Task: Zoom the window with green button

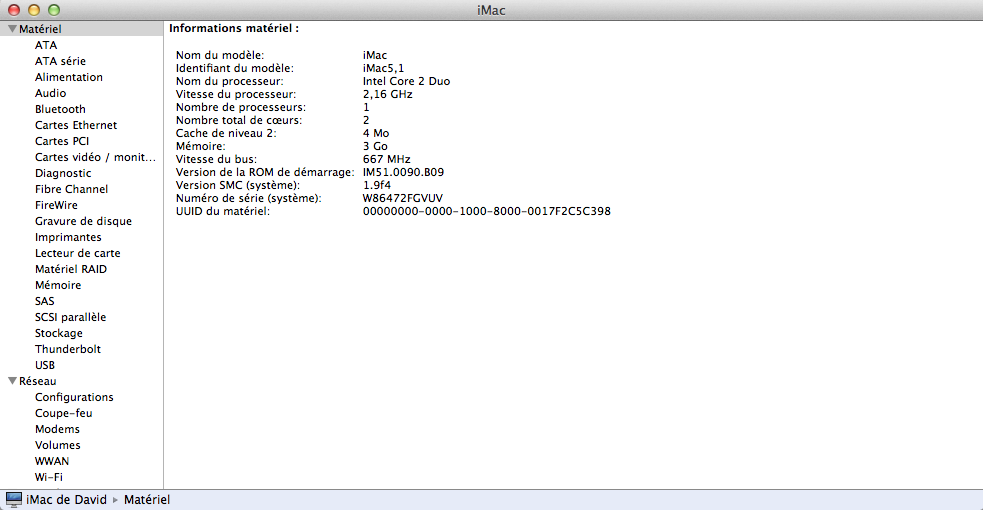Action: pos(54,10)
